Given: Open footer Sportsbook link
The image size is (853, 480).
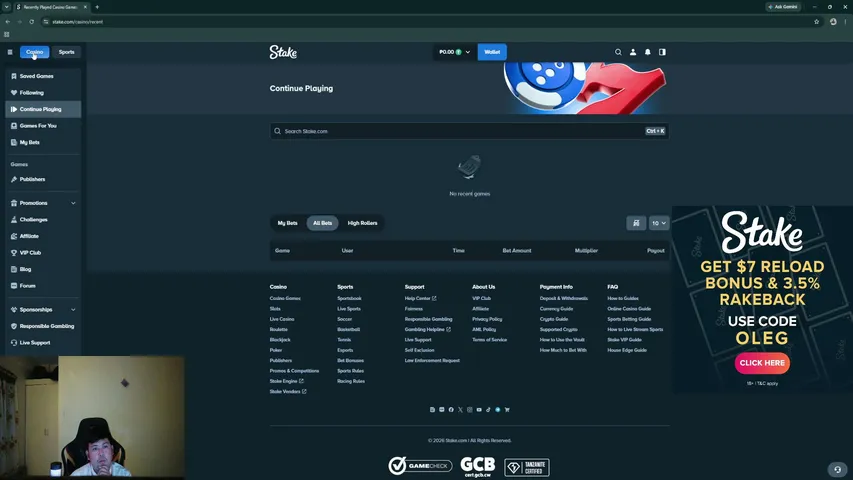Looking at the screenshot, I should click(x=349, y=298).
